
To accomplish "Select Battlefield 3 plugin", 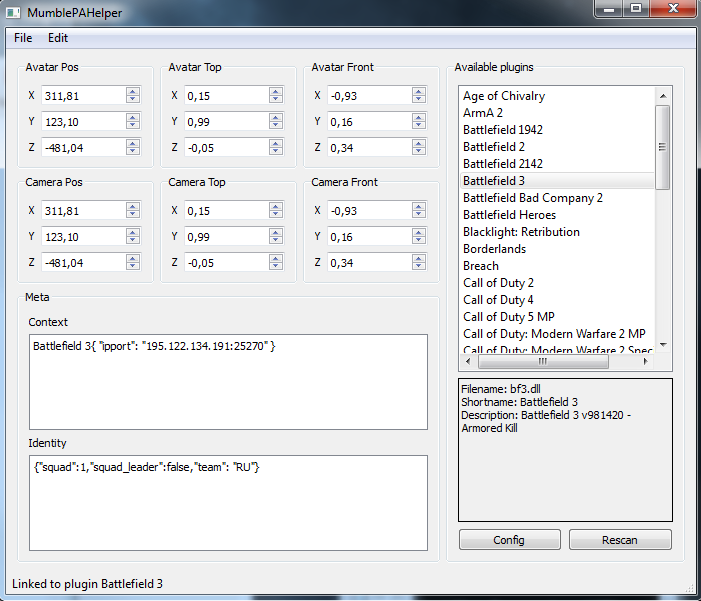I will point(557,181).
